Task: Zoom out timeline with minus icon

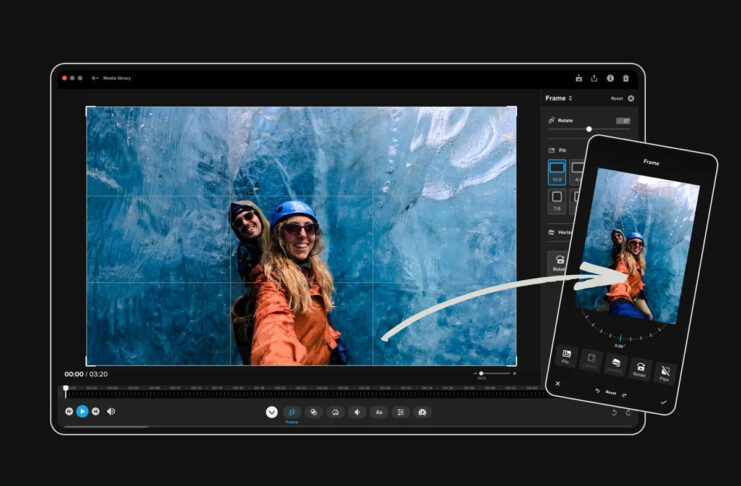Action: tap(475, 373)
